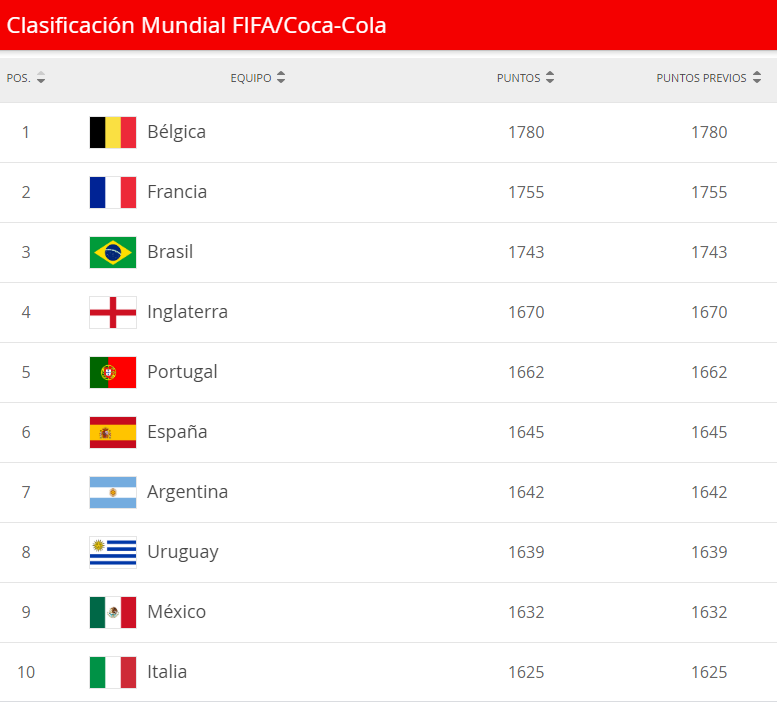Click the Belgium flag icon
The width and height of the screenshot is (777, 703).
click(x=113, y=132)
